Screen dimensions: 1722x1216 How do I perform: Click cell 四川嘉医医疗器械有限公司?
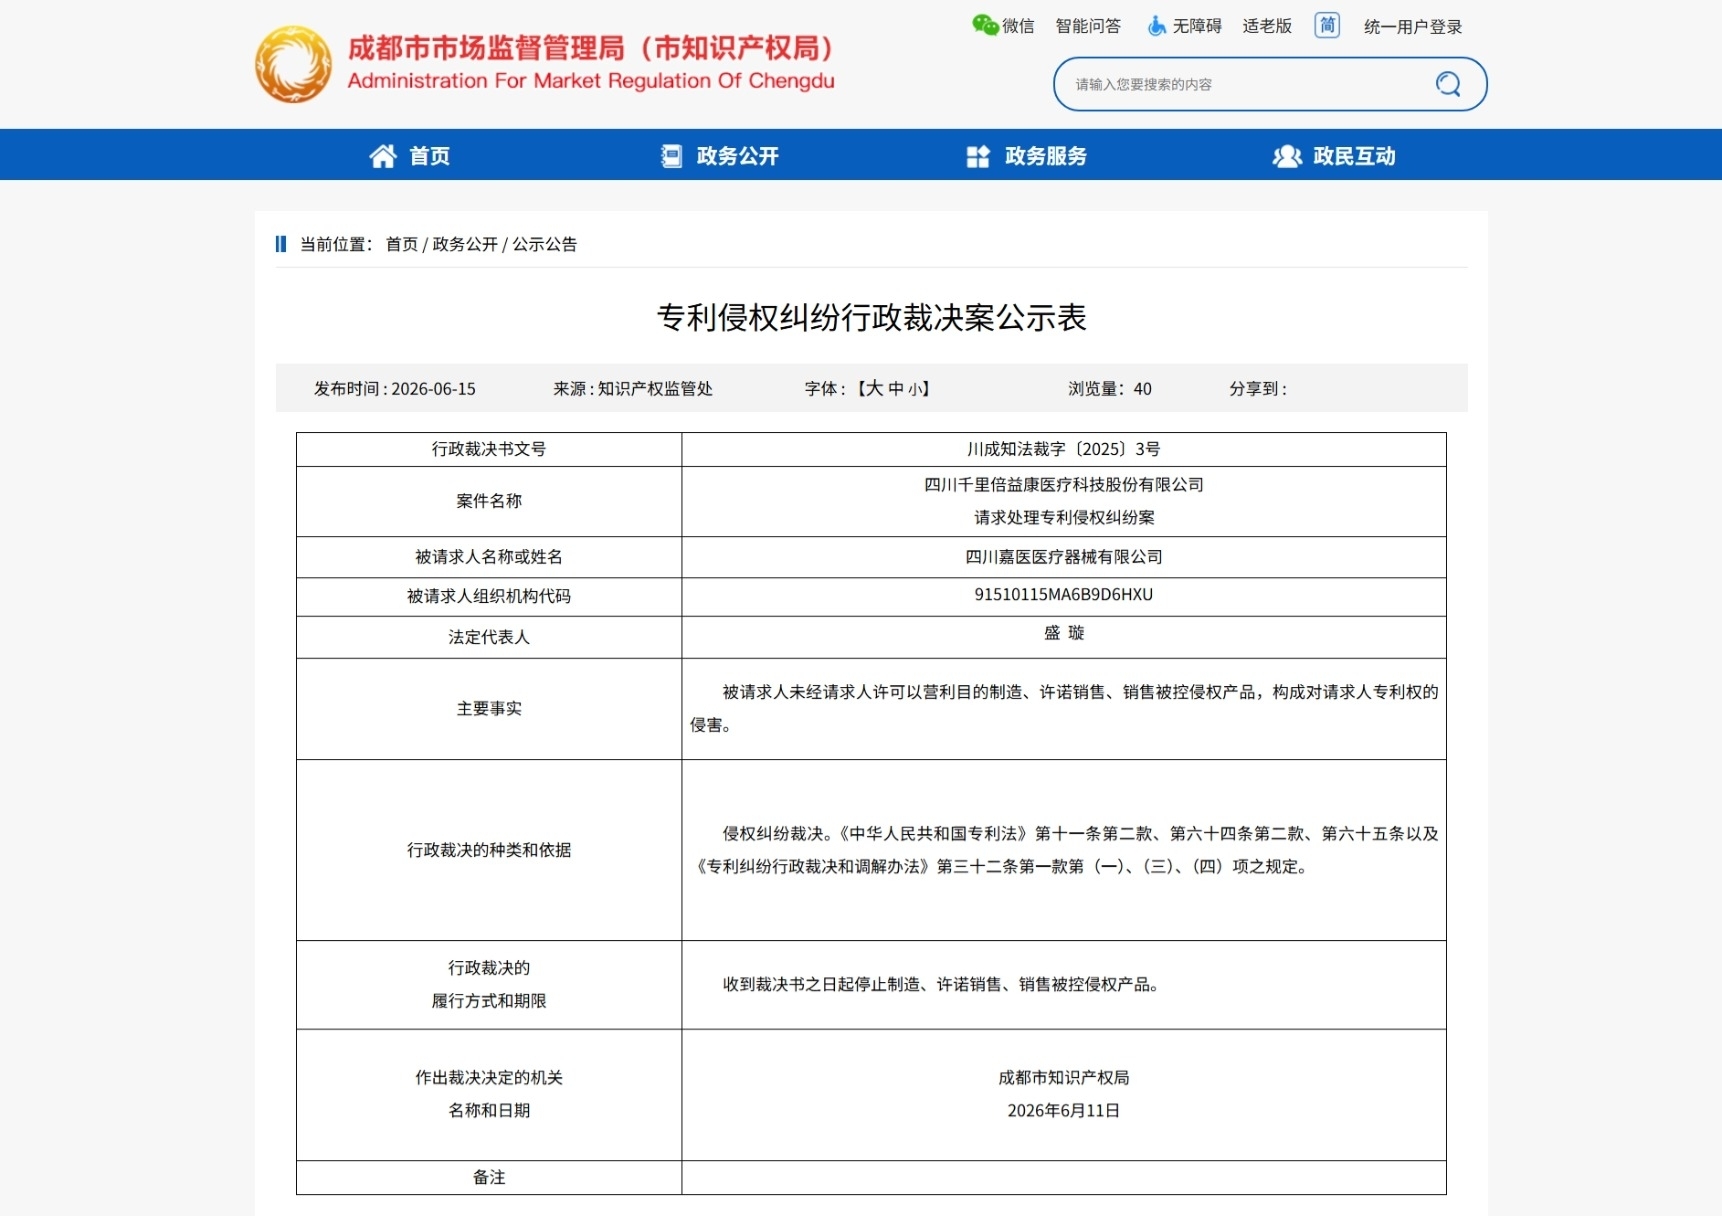(1064, 557)
